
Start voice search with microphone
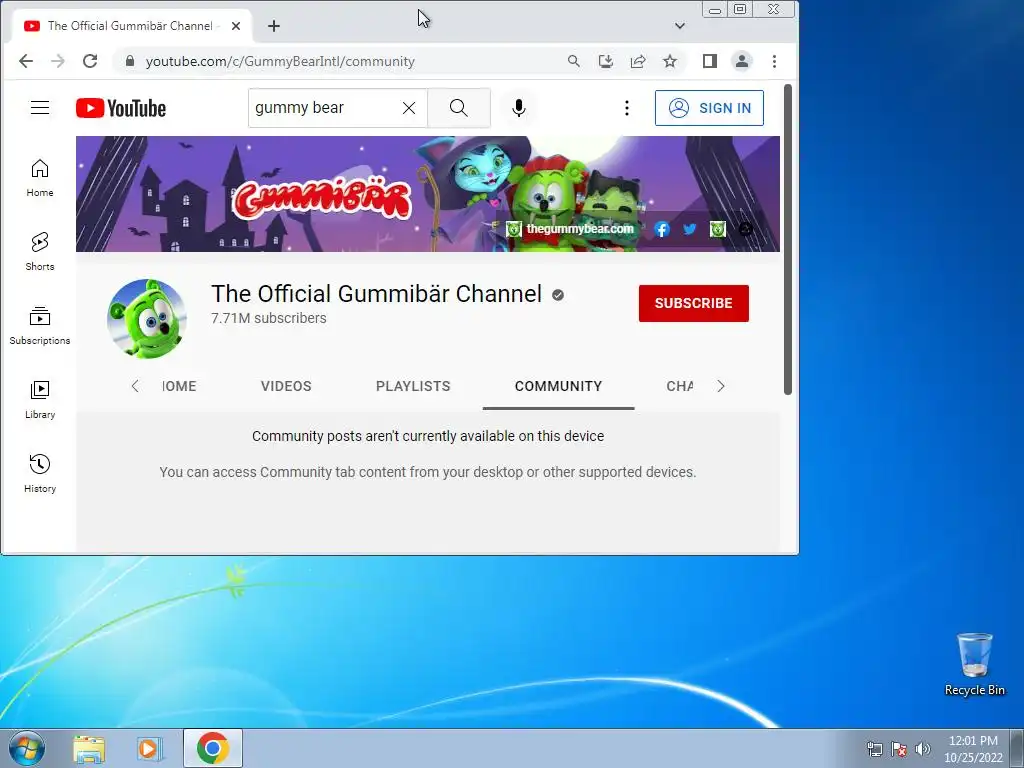tap(519, 108)
